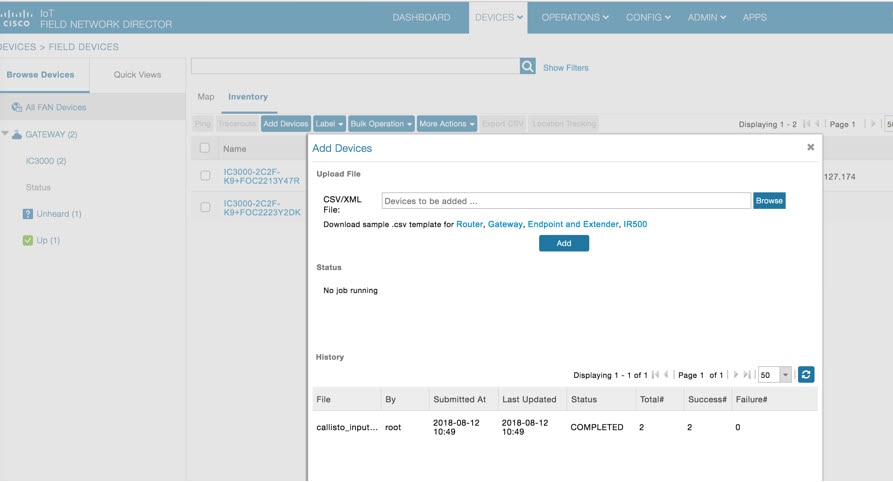Click the Submitted At column header
This screenshot has width=893, height=482.
(x=464, y=399)
